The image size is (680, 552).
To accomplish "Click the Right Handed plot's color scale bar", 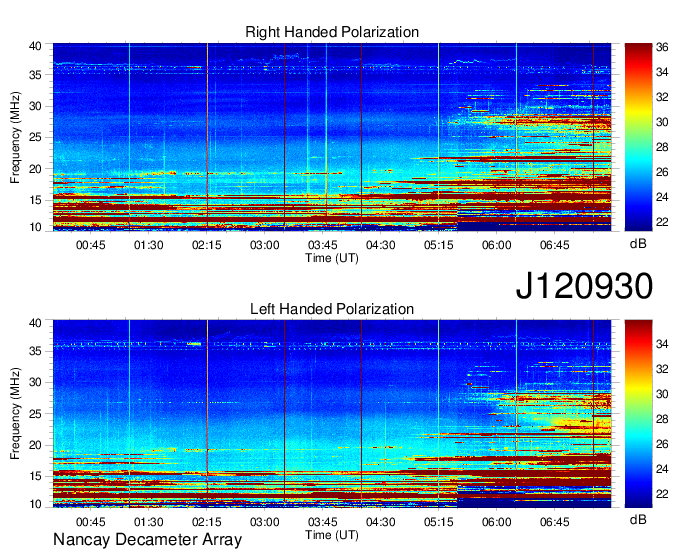I will [638, 137].
